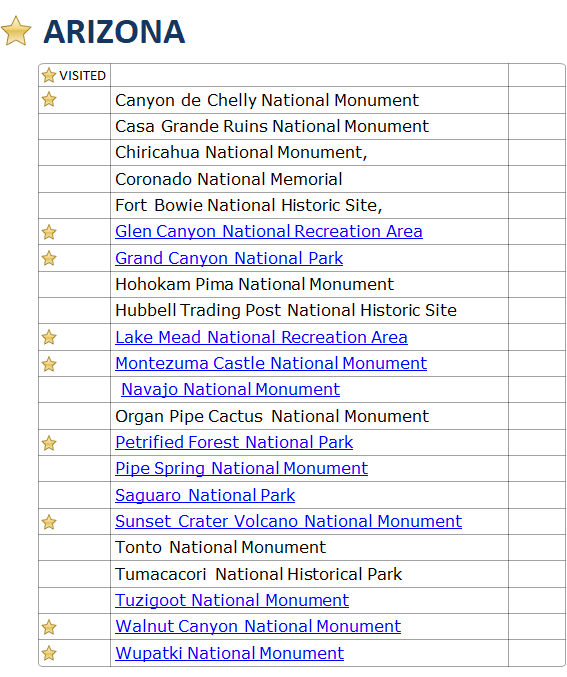The width and height of the screenshot is (567, 677).
Task: Open Glen Canyon National Recreation Area link
Action: click(269, 231)
